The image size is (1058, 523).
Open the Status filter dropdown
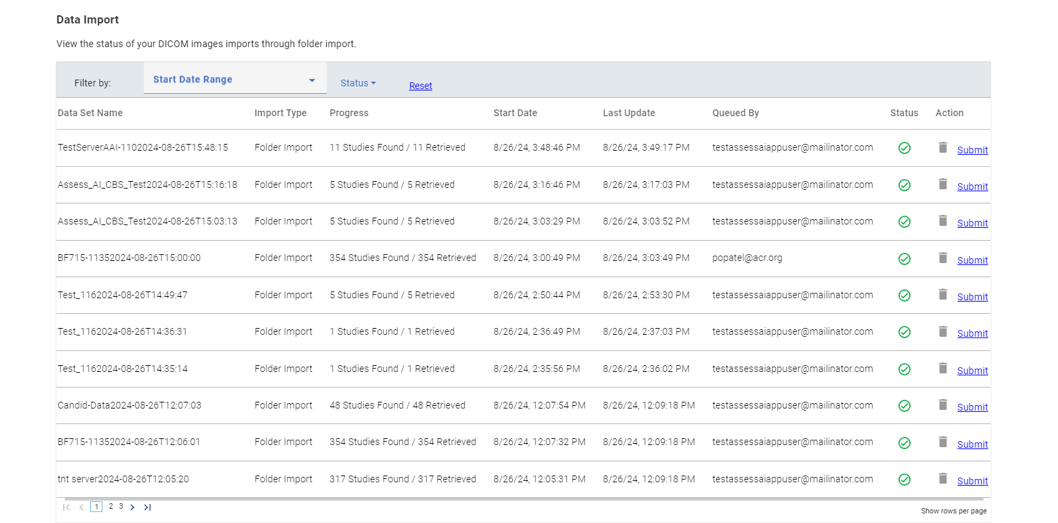pos(358,83)
